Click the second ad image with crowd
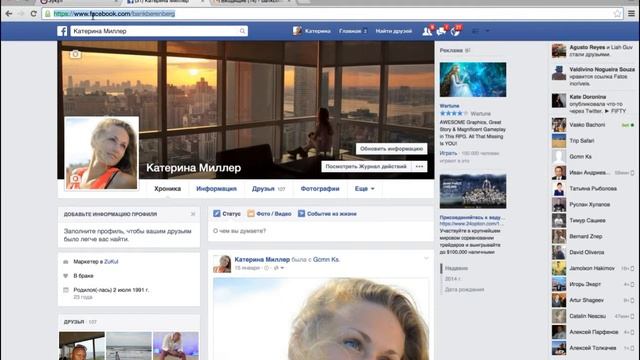The height and width of the screenshot is (360, 640). (473, 191)
